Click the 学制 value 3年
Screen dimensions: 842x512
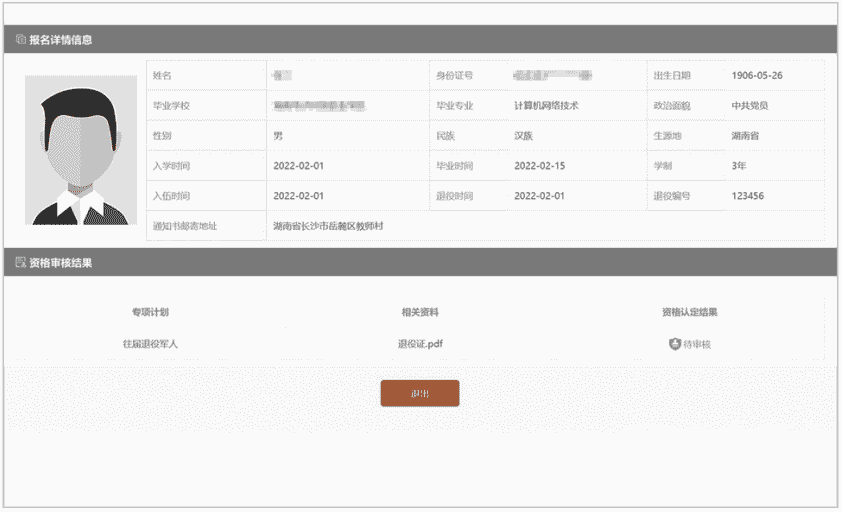[x=738, y=166]
